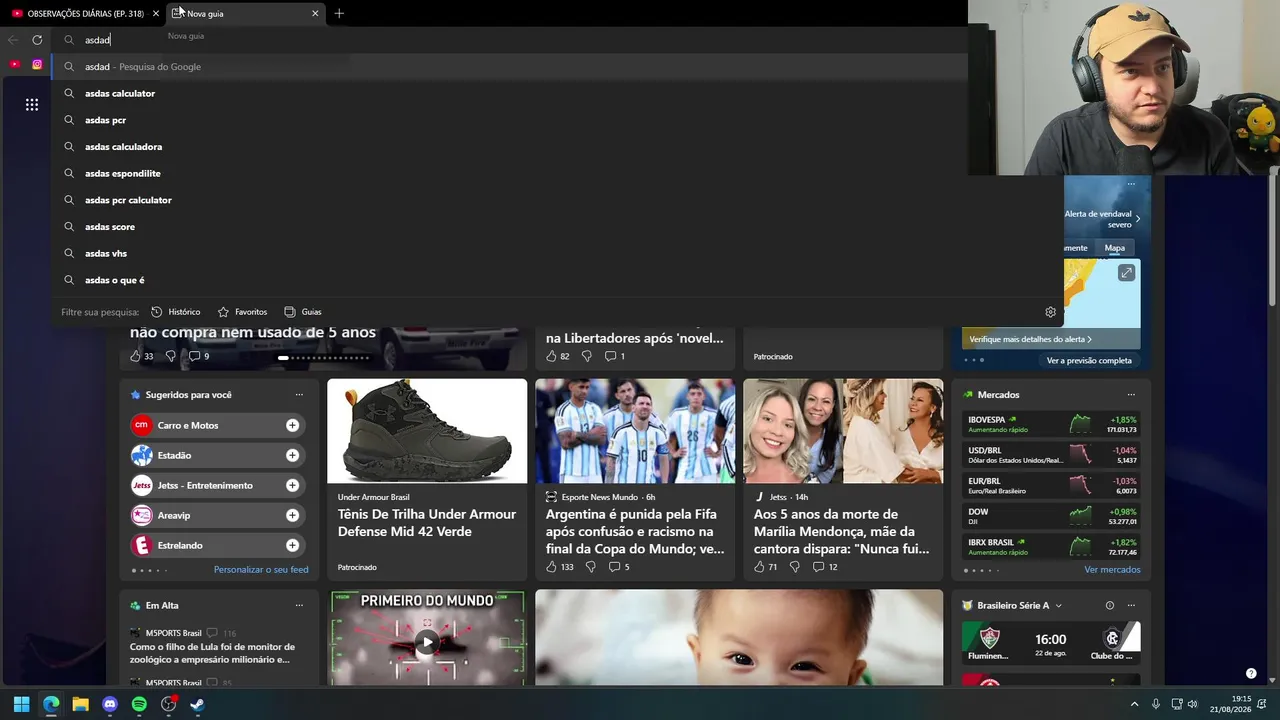
Task: Open the Tênis De Trilha Under Armour ad
Action: click(427, 479)
